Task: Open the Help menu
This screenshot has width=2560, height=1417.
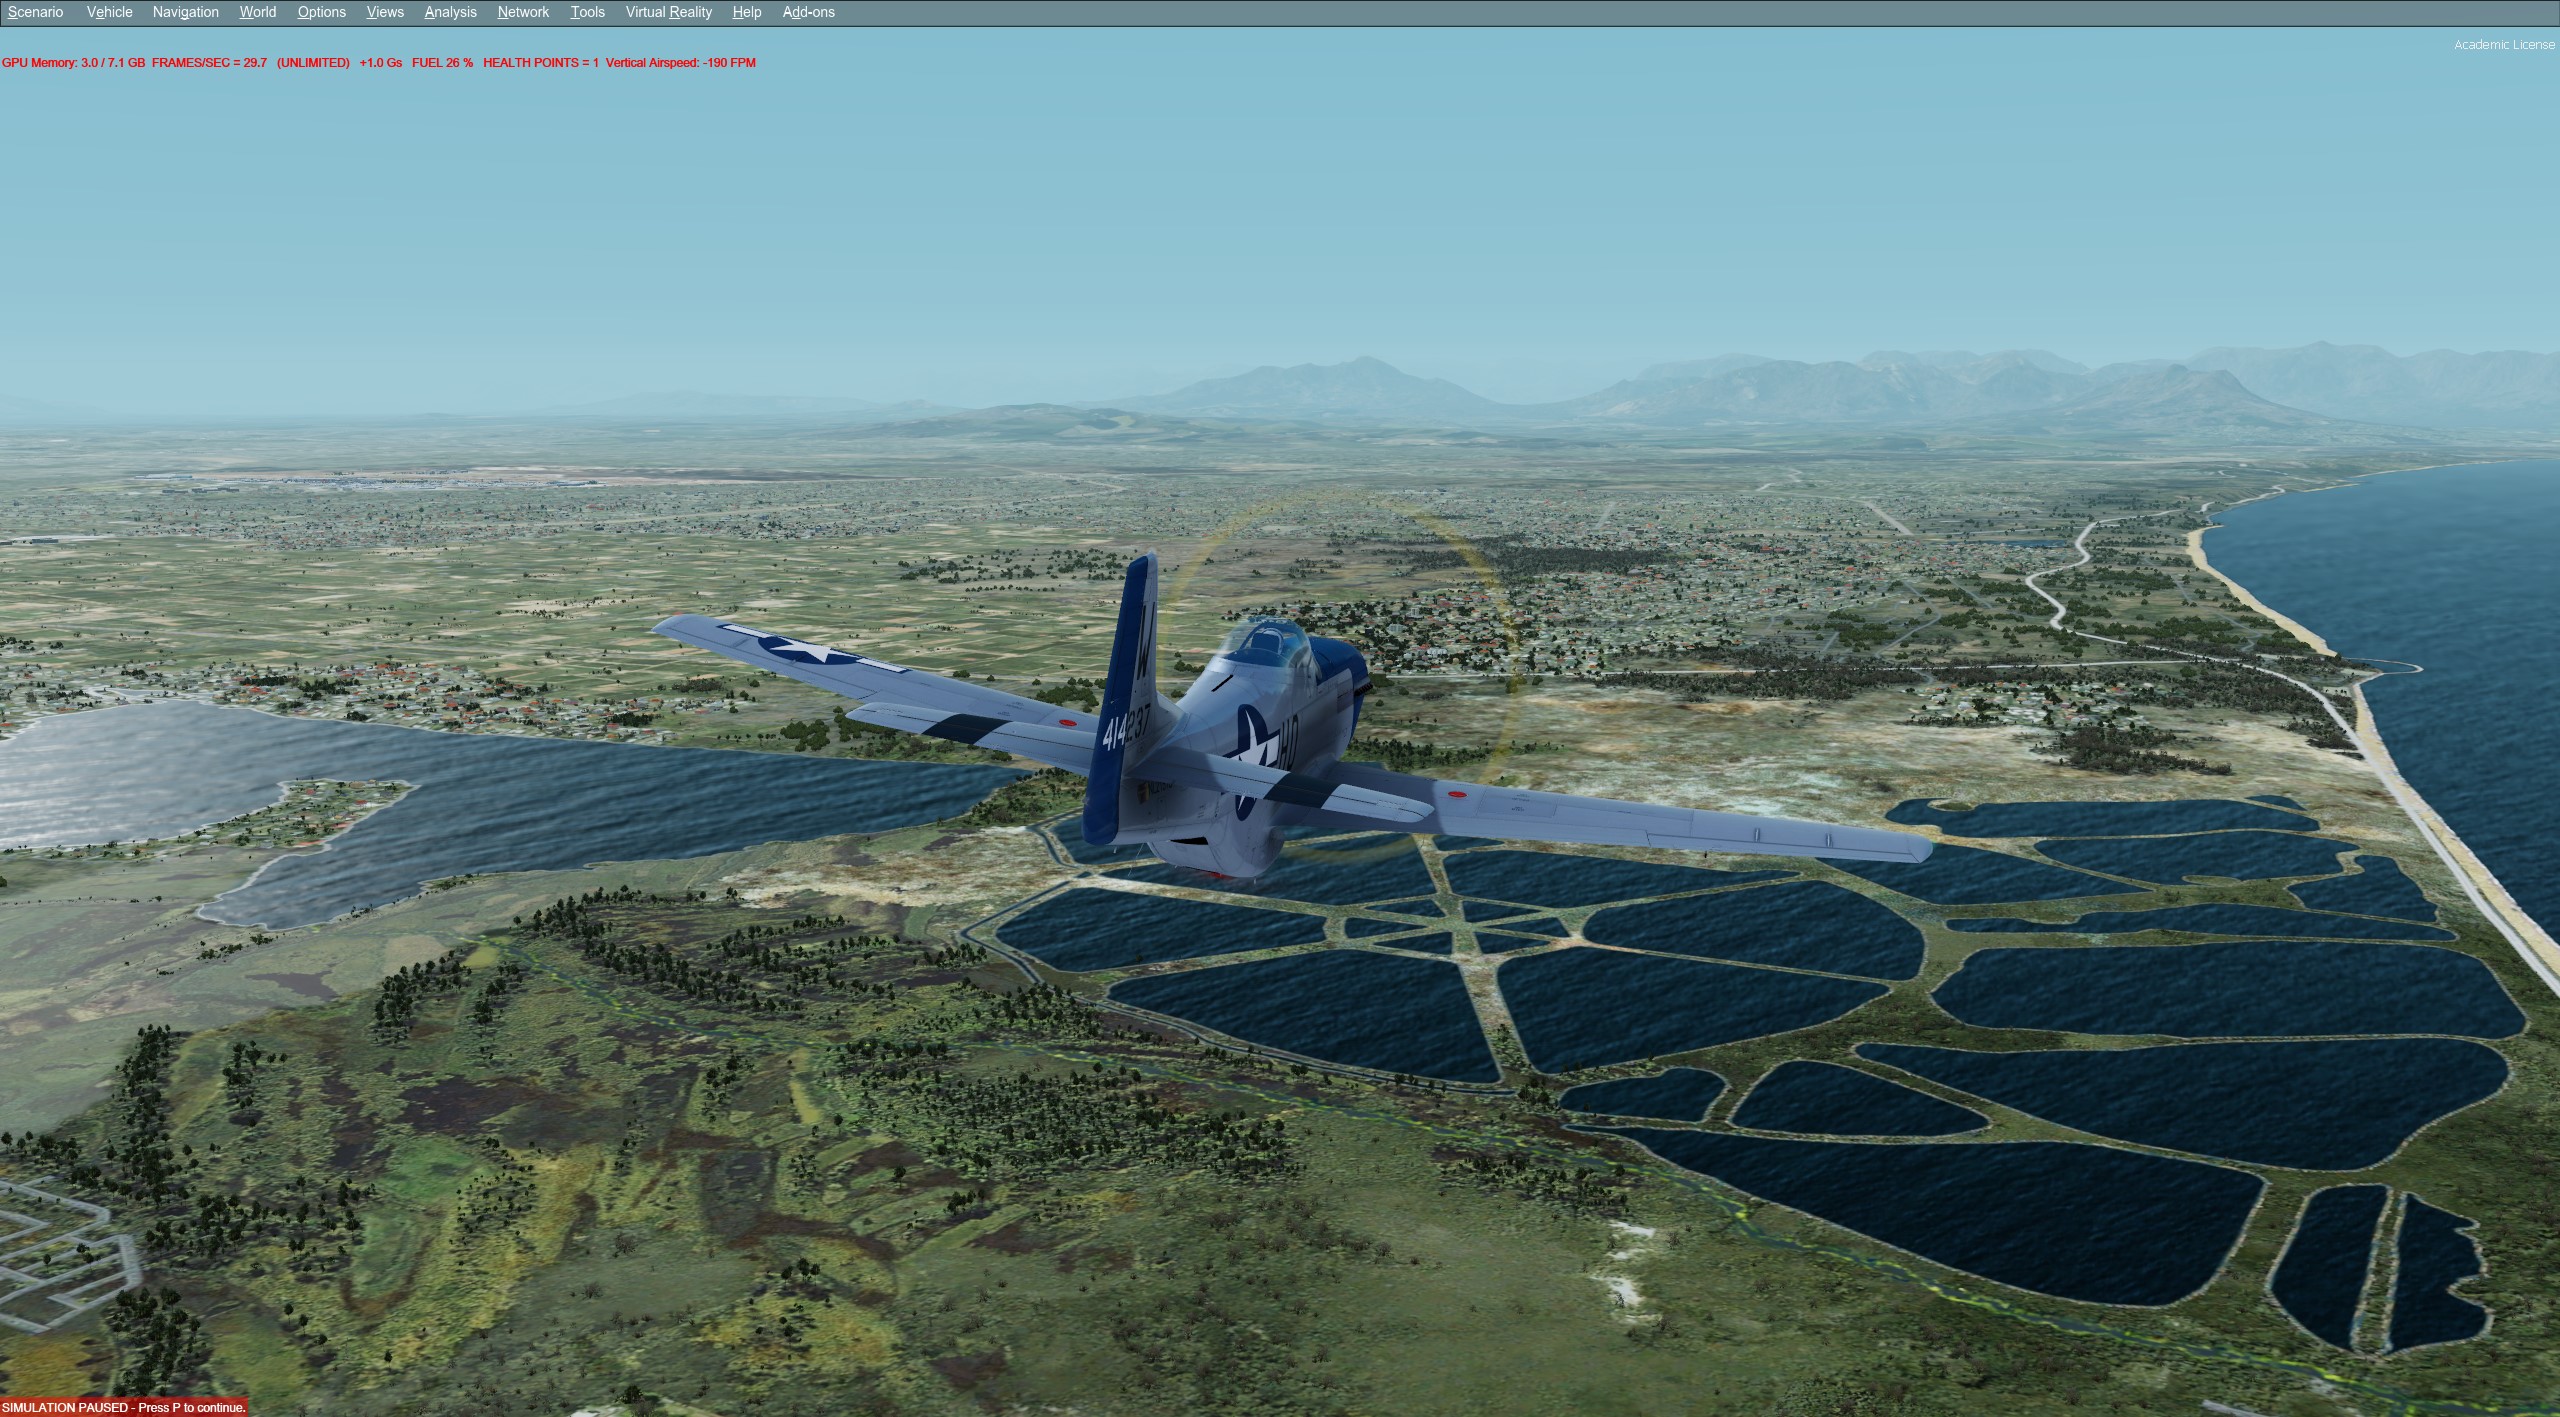Action: click(x=746, y=12)
